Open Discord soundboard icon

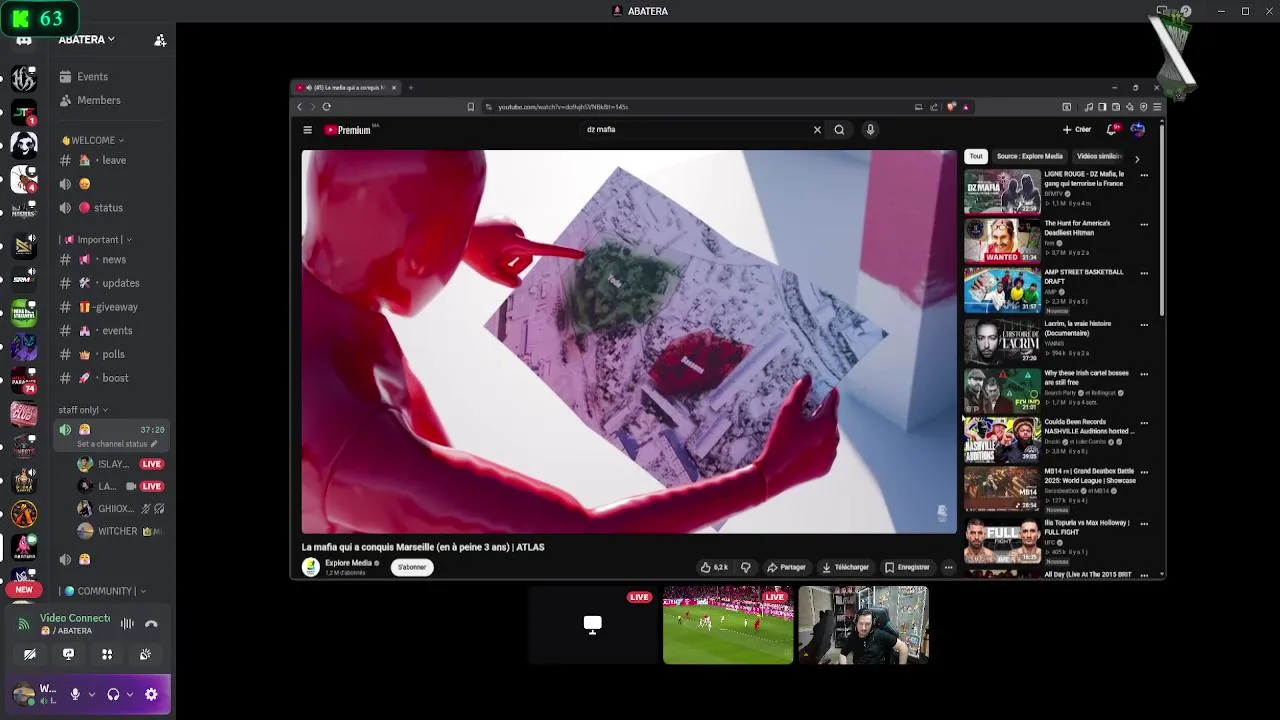(x=145, y=654)
